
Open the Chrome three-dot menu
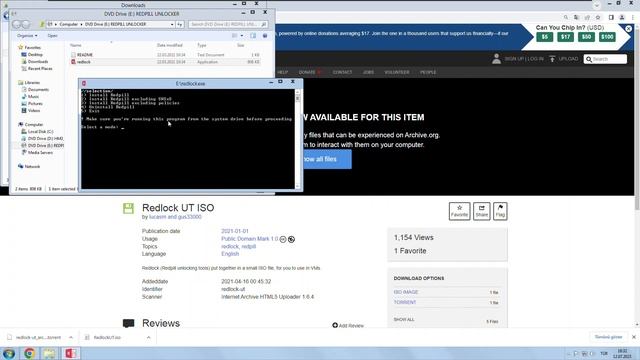pyautogui.click(x=633, y=18)
